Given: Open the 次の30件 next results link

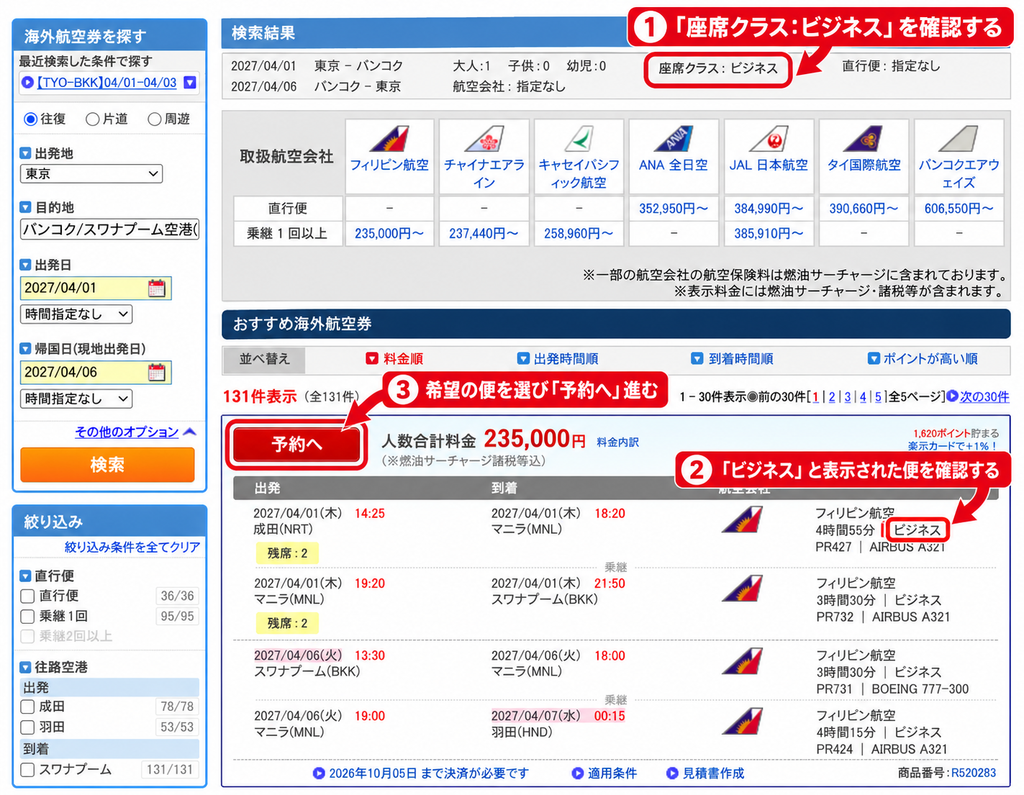Looking at the screenshot, I should (x=984, y=396).
